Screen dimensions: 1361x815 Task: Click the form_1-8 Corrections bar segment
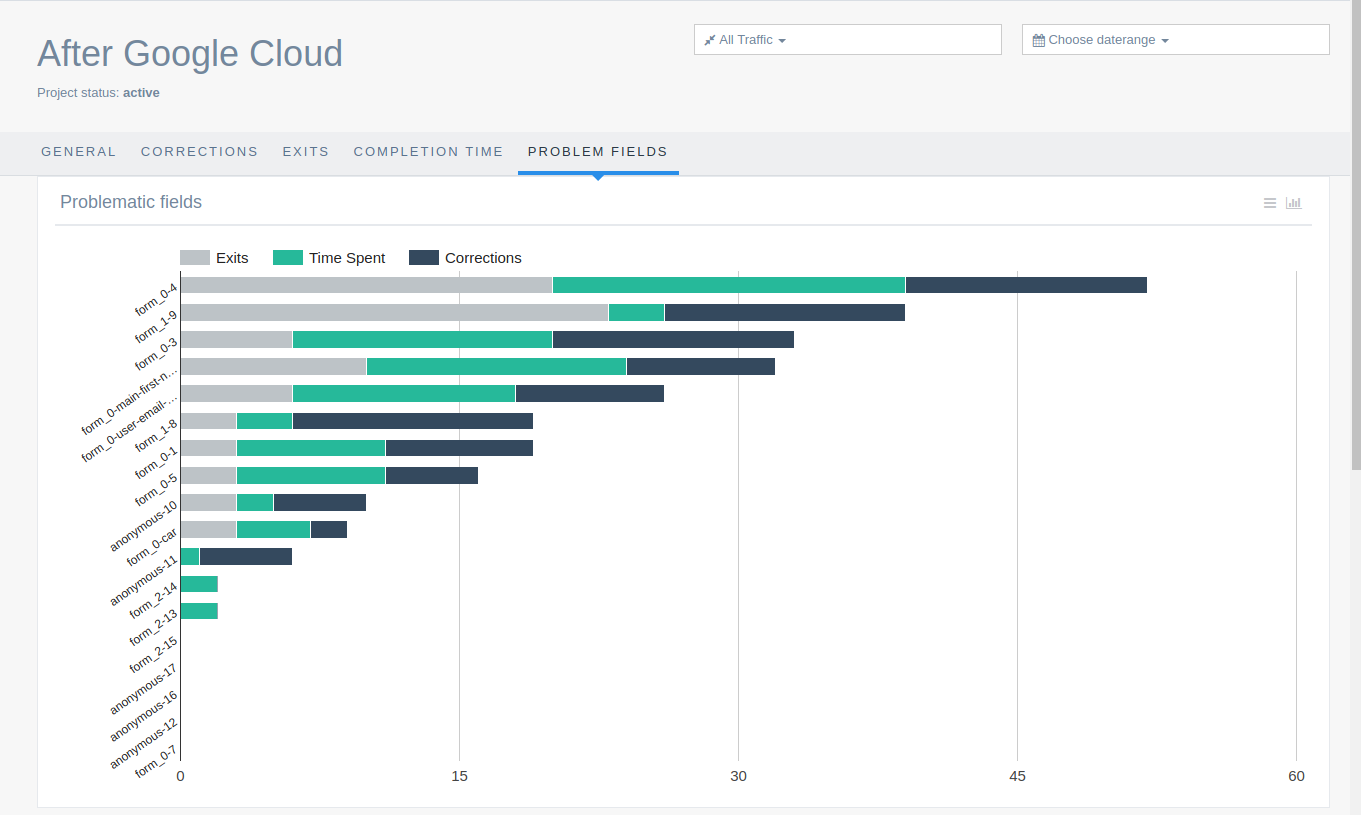(x=413, y=421)
